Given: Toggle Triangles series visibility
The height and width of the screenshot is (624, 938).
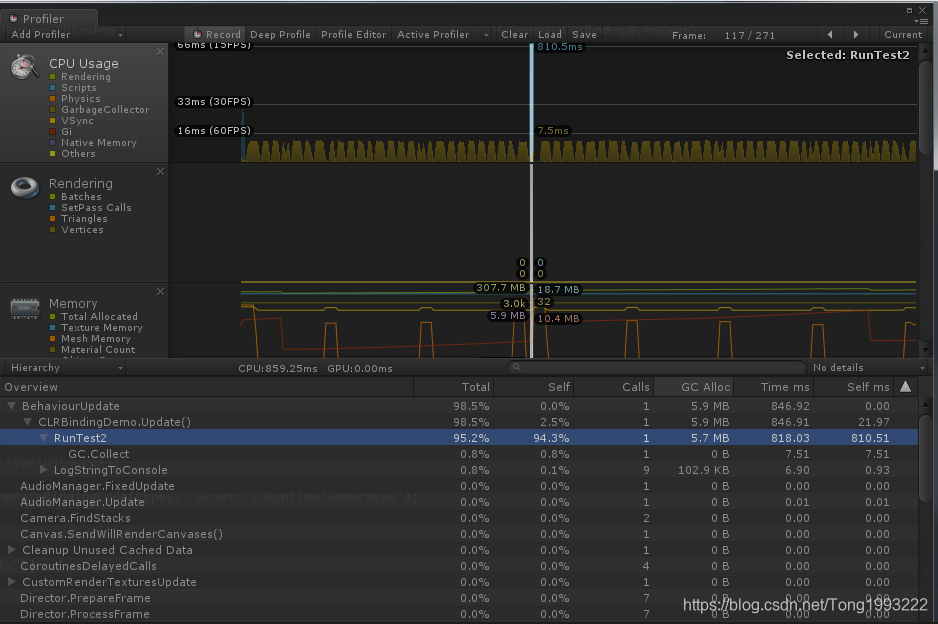Looking at the screenshot, I should click(53, 219).
